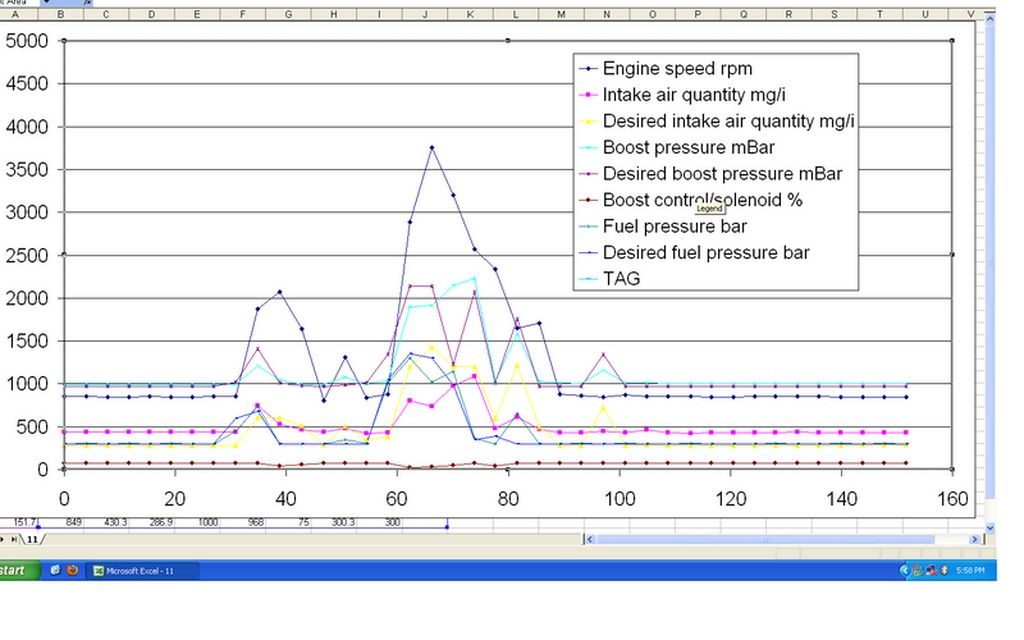Screen dimensions: 1024x640
Task: Click the network computers tray icon
Action: (x=931, y=570)
